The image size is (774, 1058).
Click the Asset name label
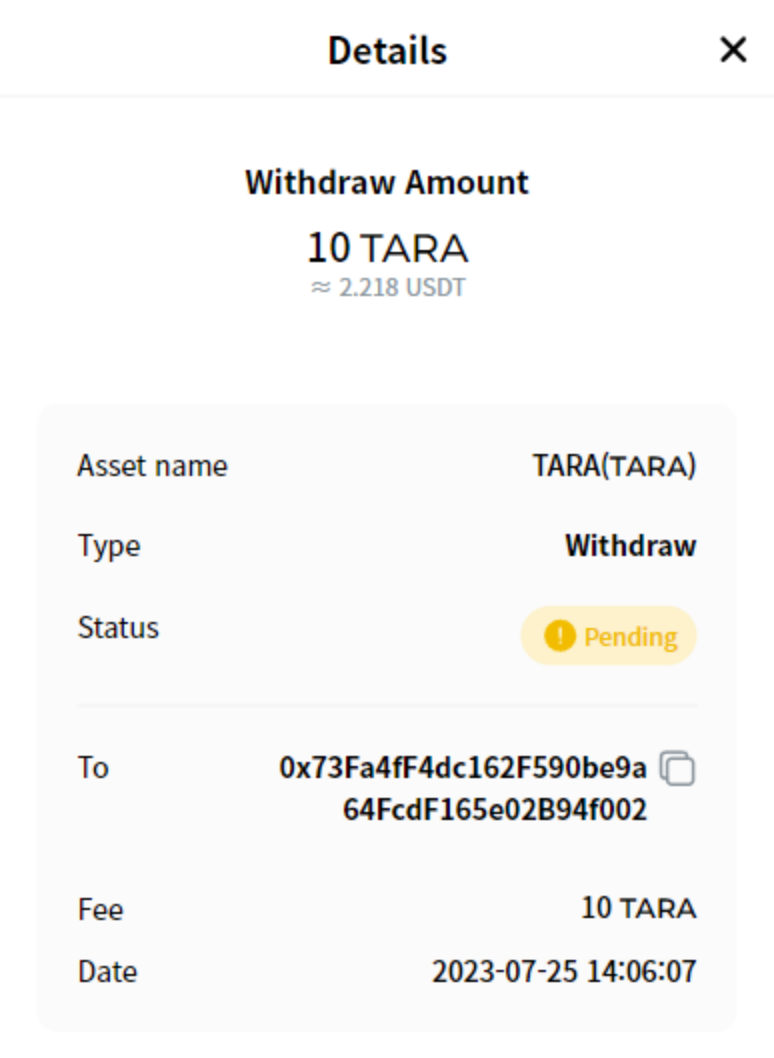[x=152, y=466]
